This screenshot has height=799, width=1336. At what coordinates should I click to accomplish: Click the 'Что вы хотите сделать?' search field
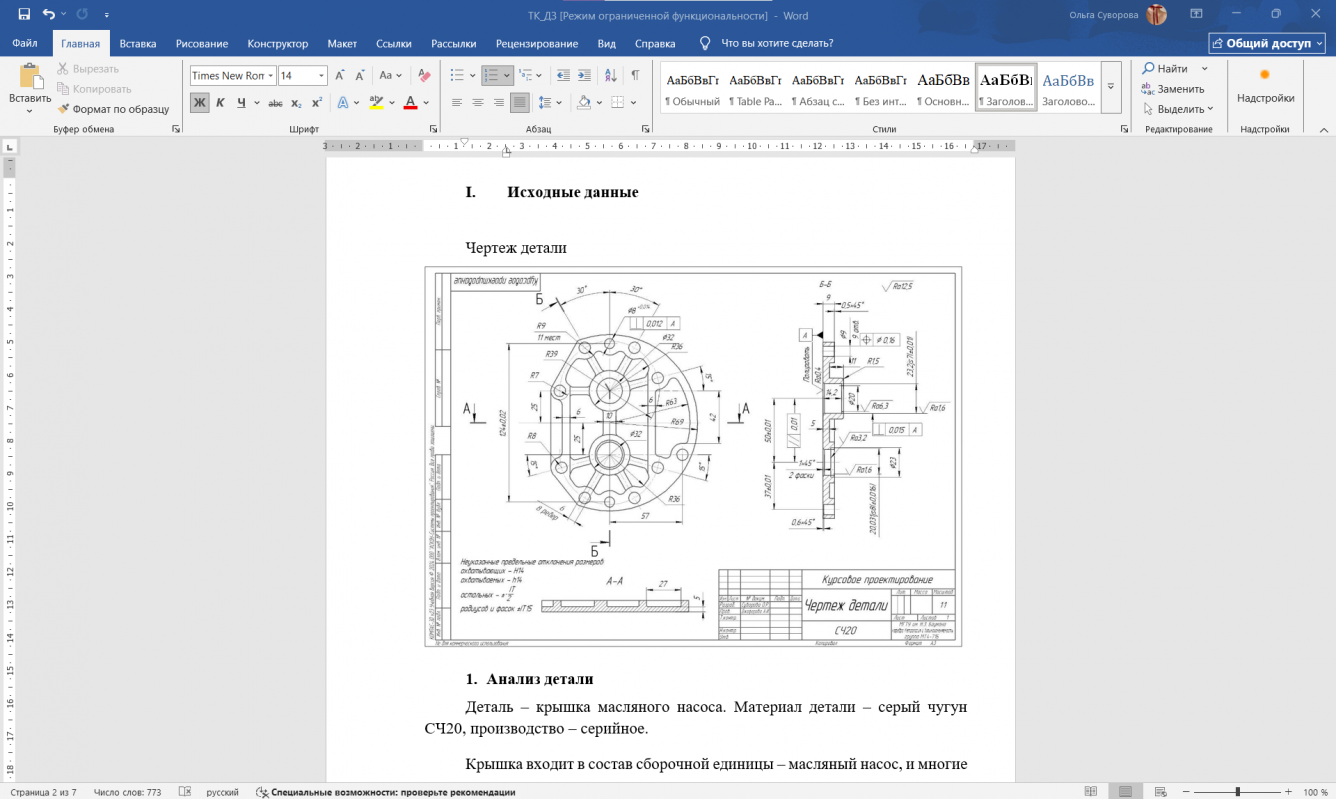(x=777, y=44)
